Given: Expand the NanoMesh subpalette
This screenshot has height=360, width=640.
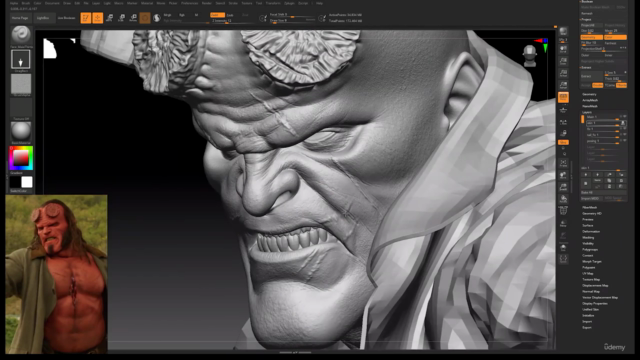Looking at the screenshot, I should [590, 106].
